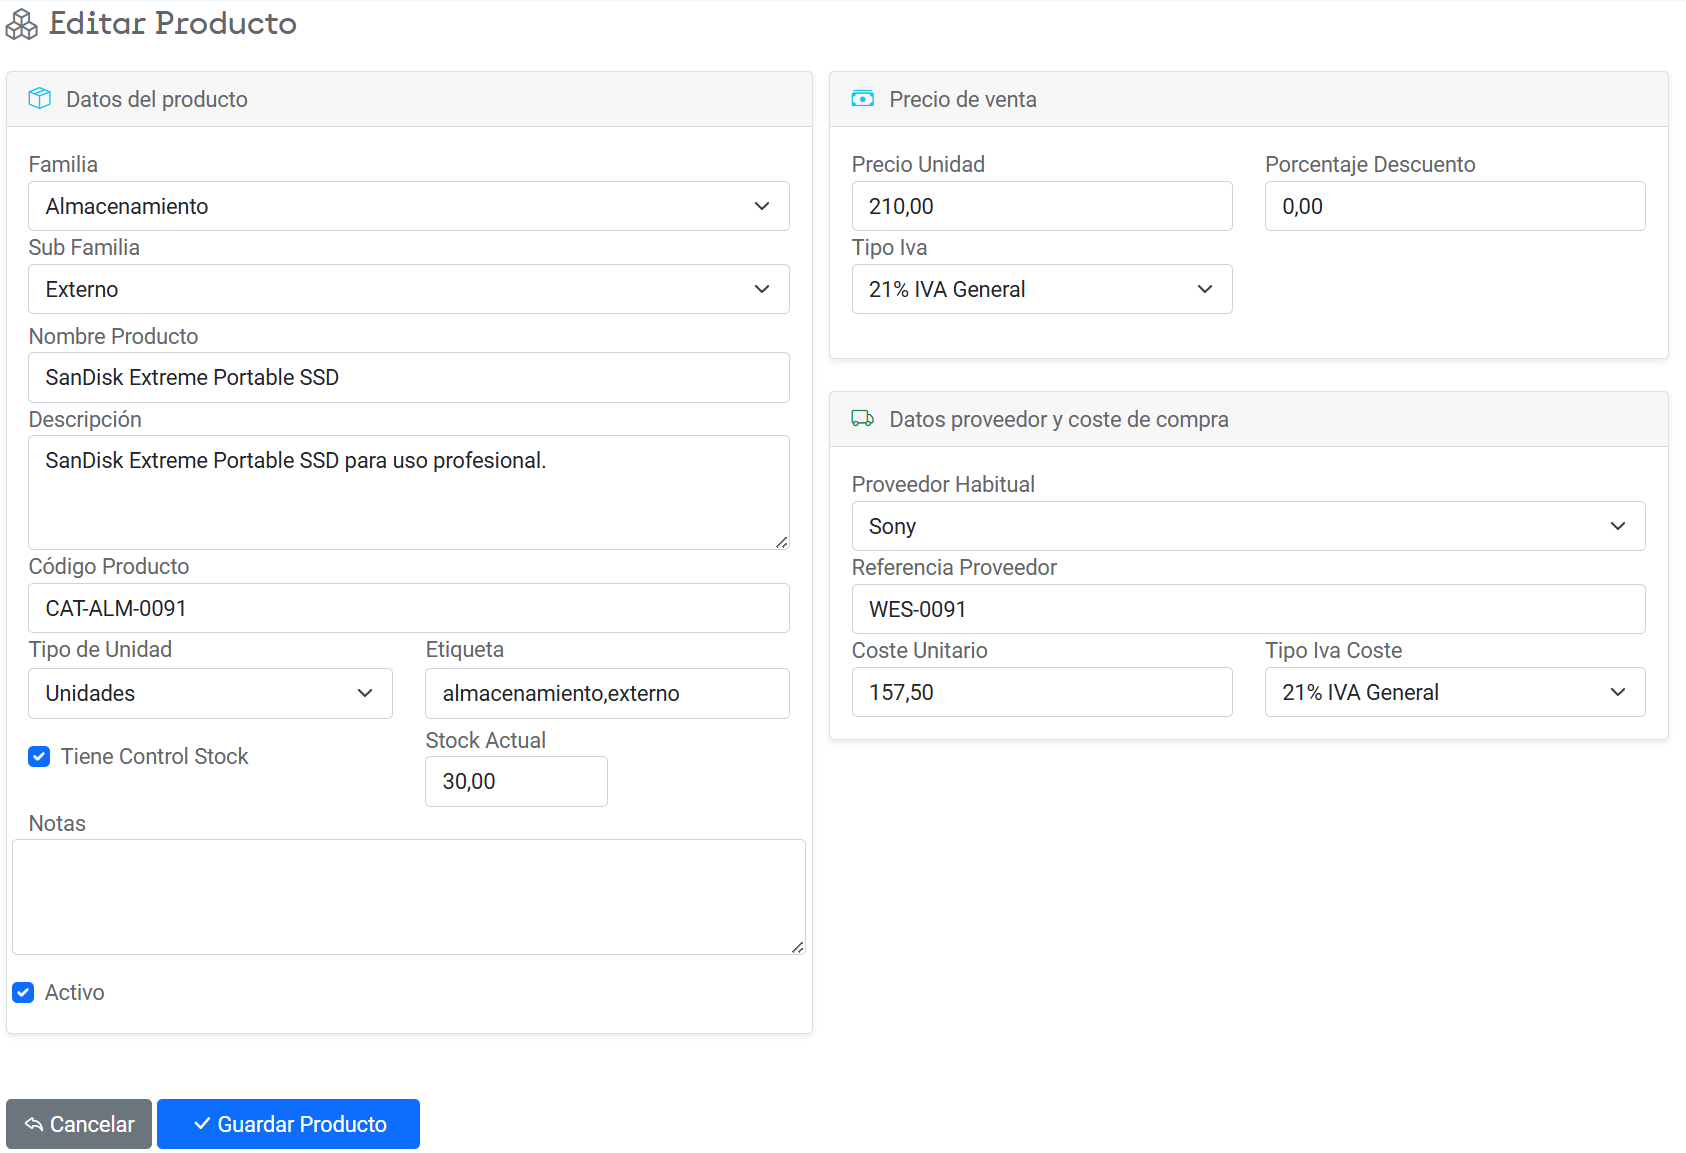The width and height of the screenshot is (1686, 1153).
Task: Click the Datos del producto header text
Action: coord(157,99)
